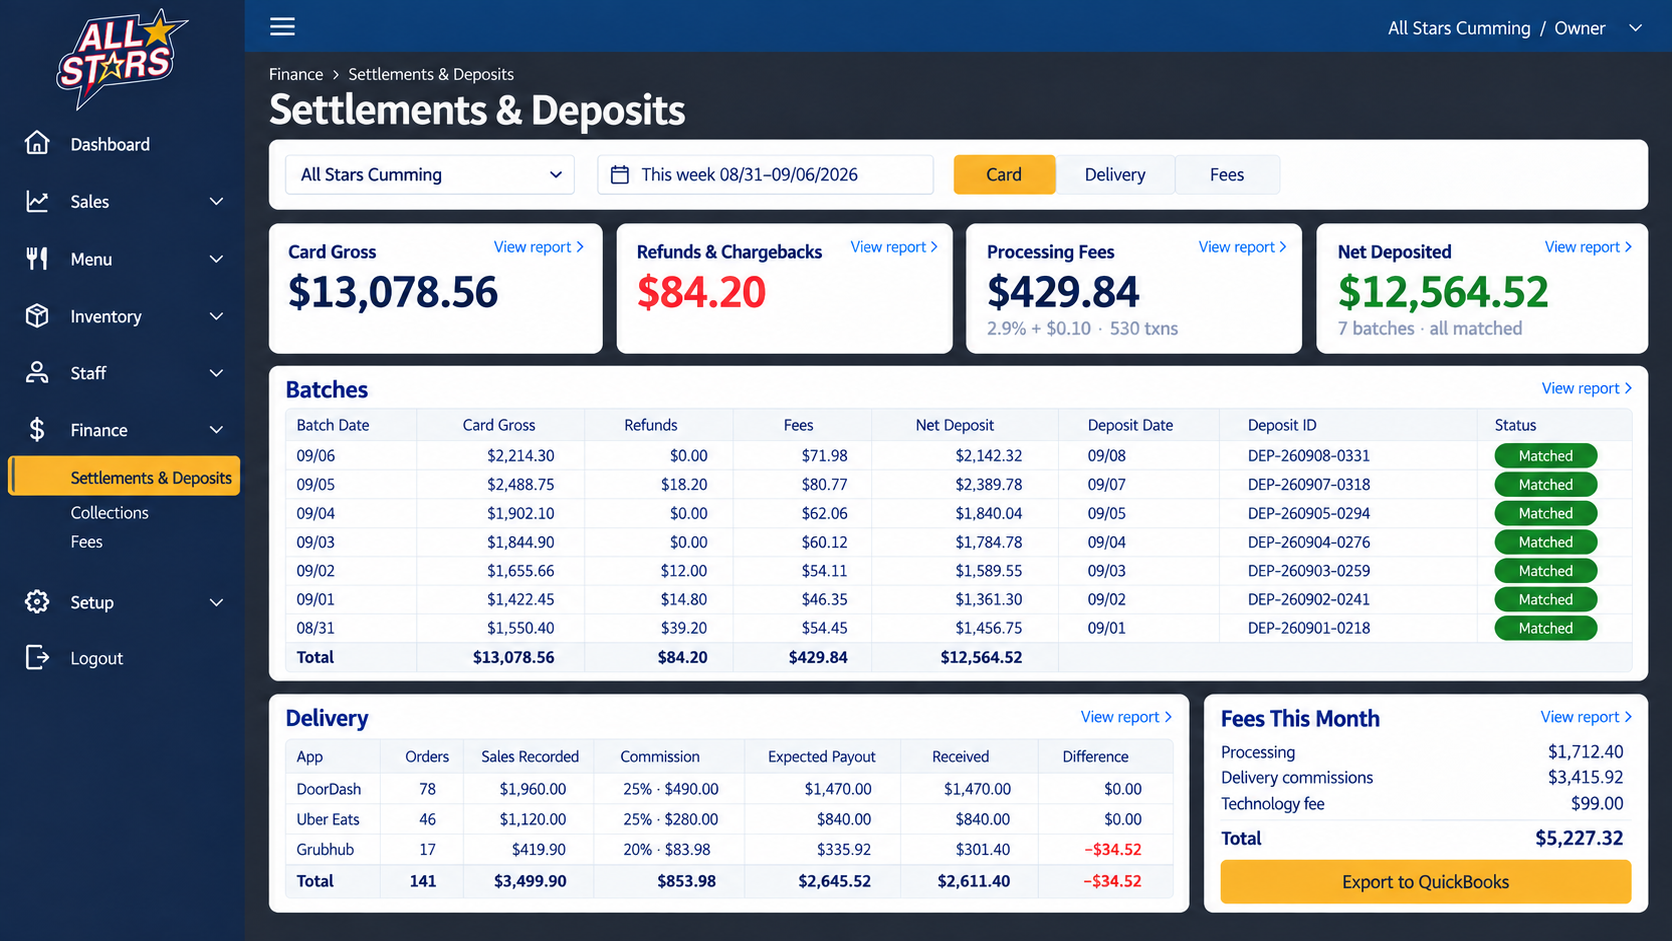This screenshot has height=941, width=1672.
Task: Click the Uber Eats row app name
Action: pyautogui.click(x=328, y=819)
